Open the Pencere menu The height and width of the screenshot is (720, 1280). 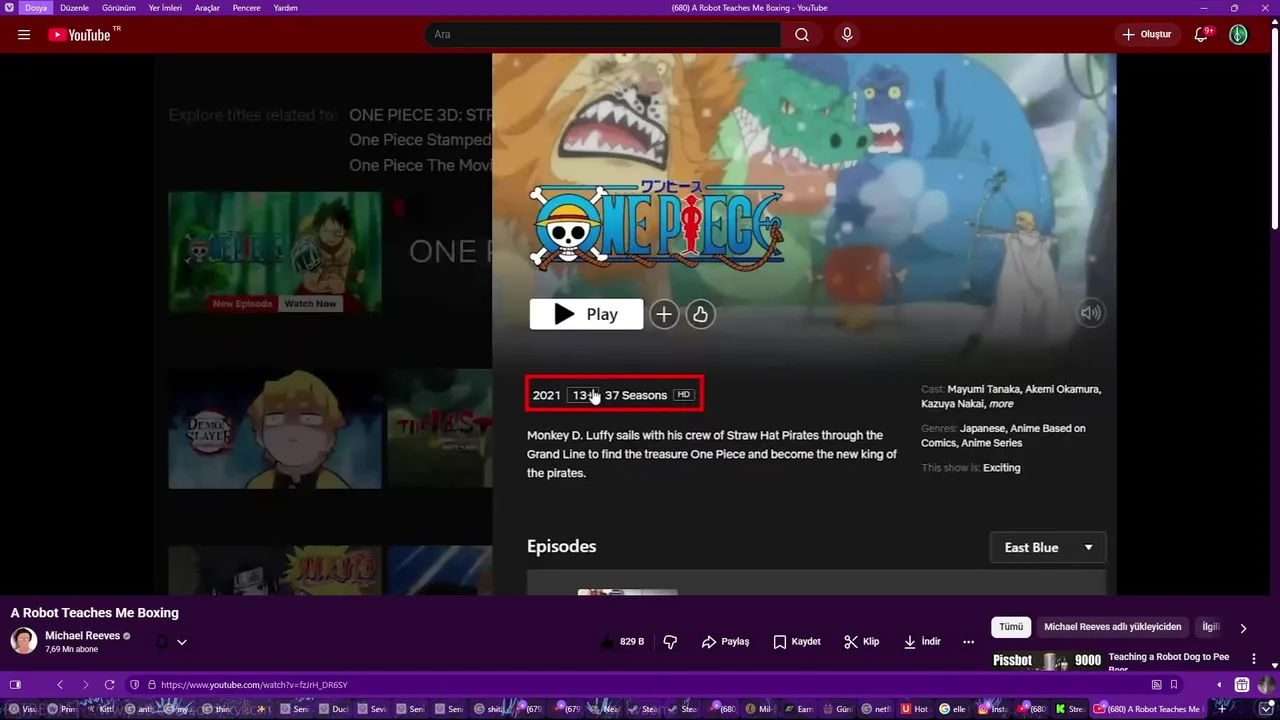click(247, 8)
